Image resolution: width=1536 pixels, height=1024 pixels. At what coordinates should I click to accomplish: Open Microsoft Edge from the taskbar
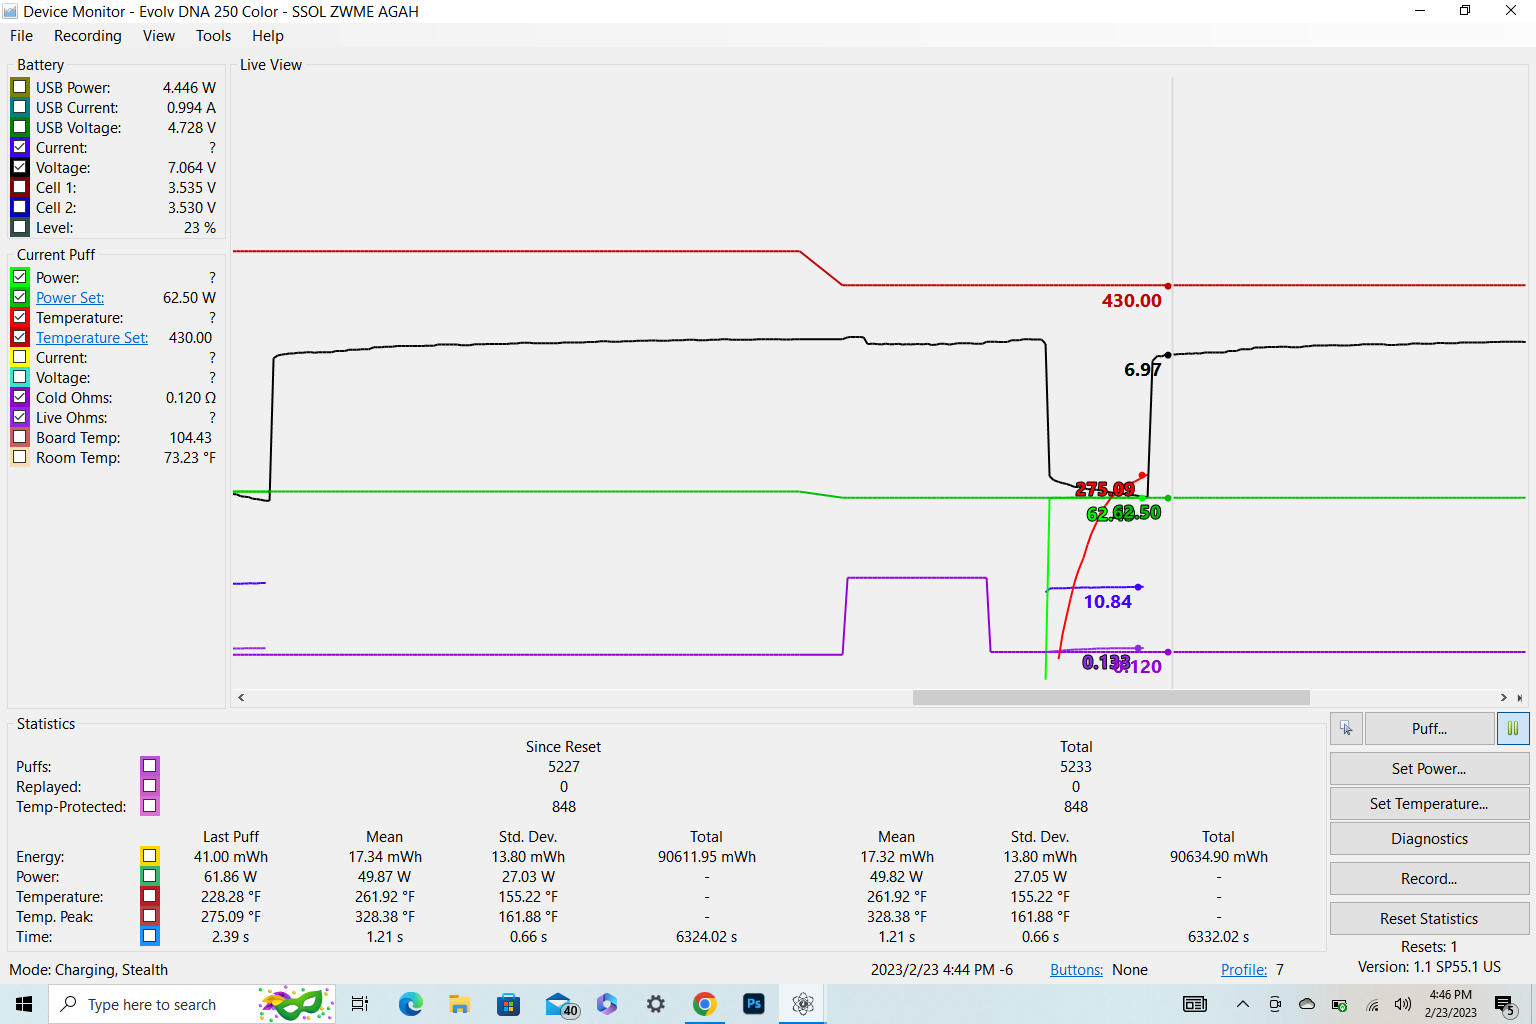tap(410, 1004)
